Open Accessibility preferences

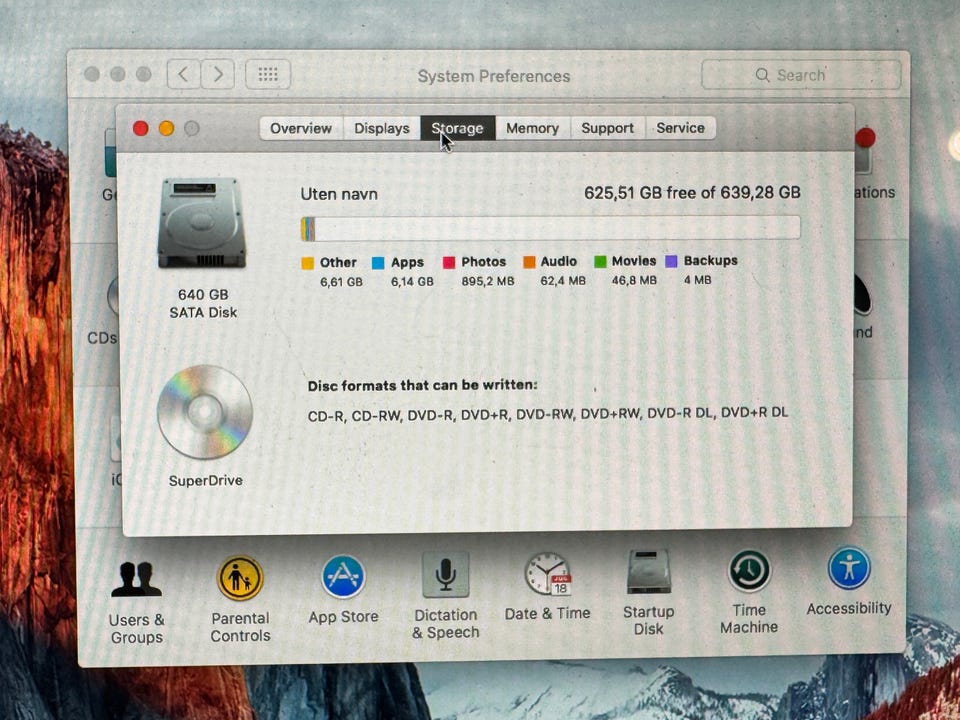849,581
